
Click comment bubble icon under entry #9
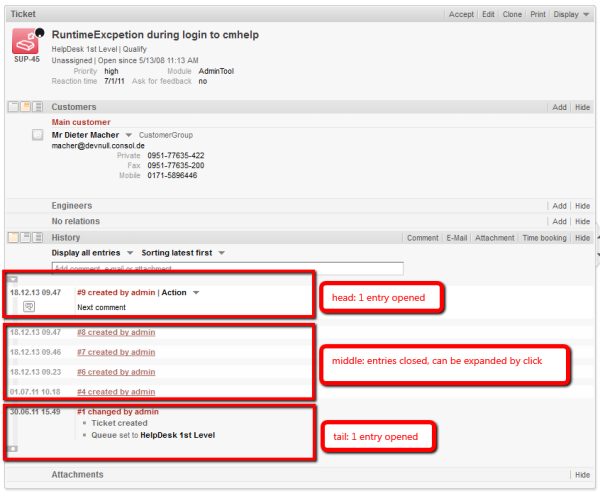pos(30,307)
